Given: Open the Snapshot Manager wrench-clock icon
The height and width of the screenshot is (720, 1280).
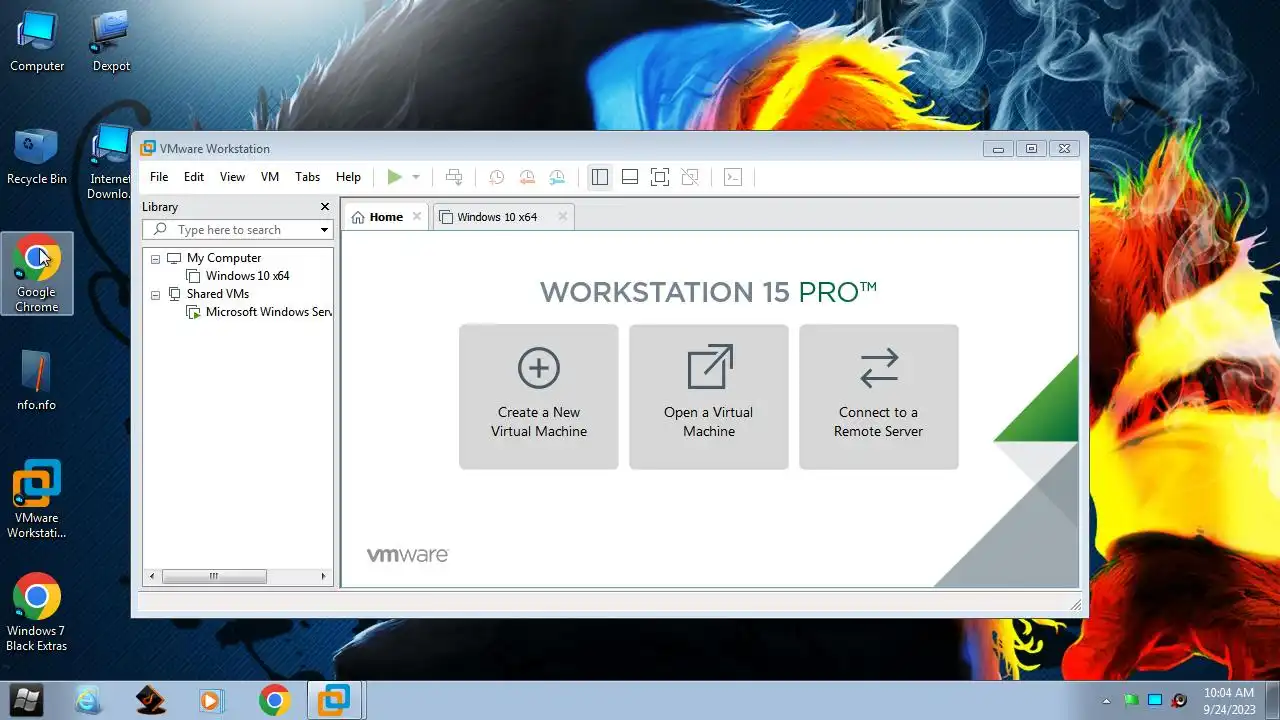Looking at the screenshot, I should tap(557, 177).
